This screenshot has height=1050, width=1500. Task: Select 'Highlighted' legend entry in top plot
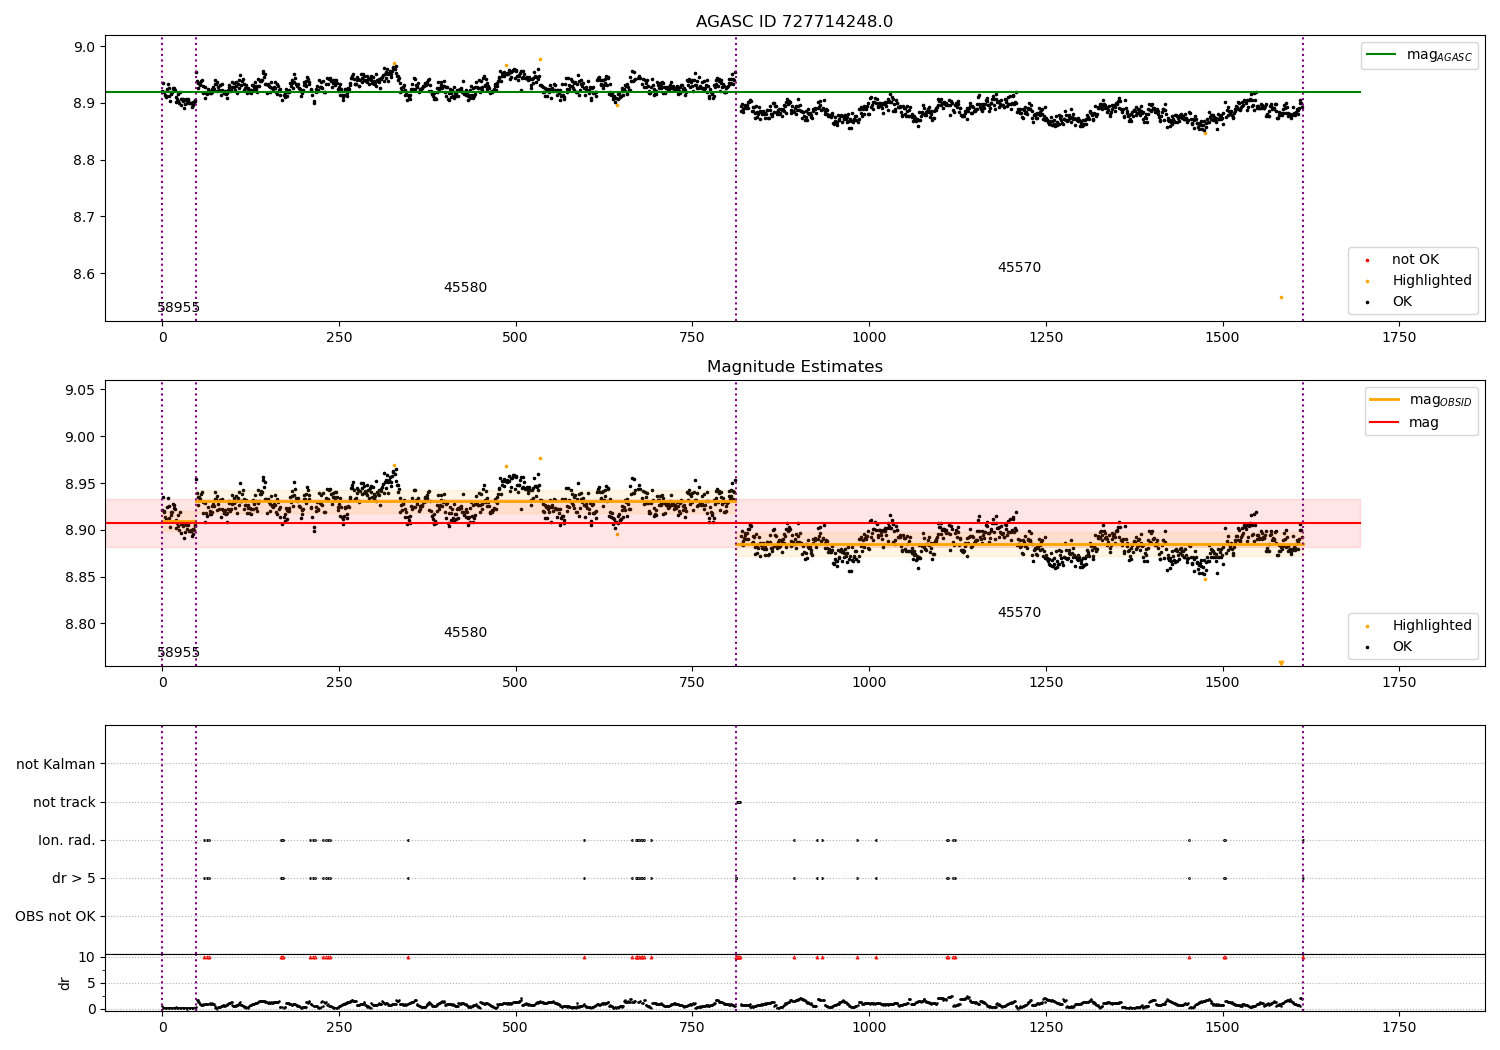1432,281
